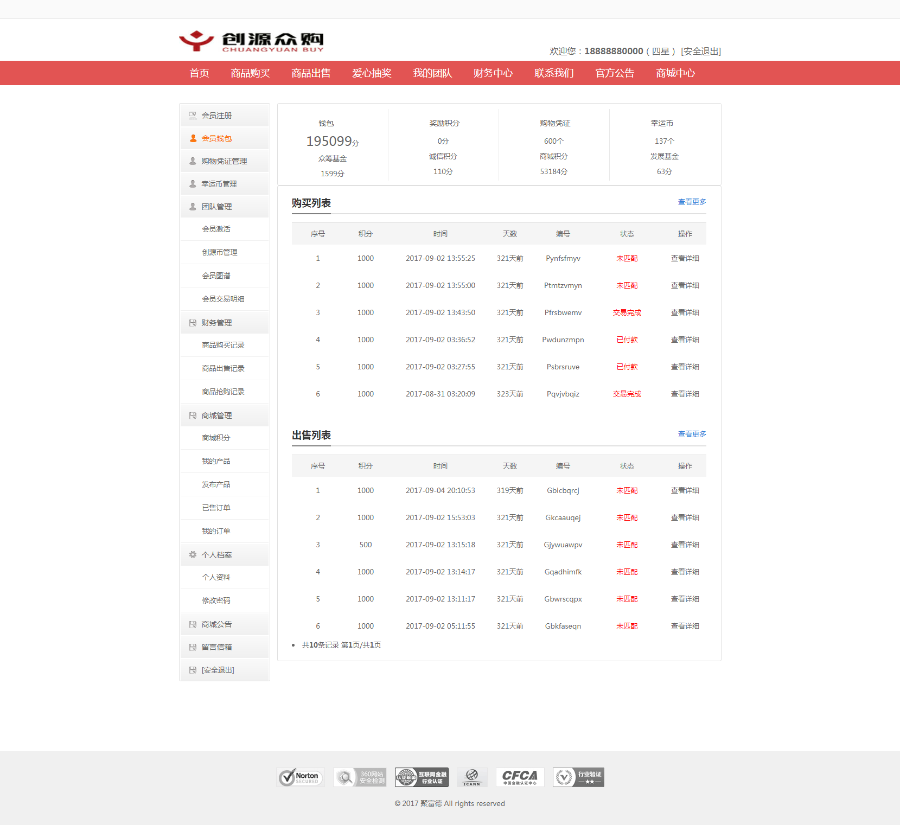Click the 幸运币管理 user icon
This screenshot has width=900, height=825.
[193, 184]
